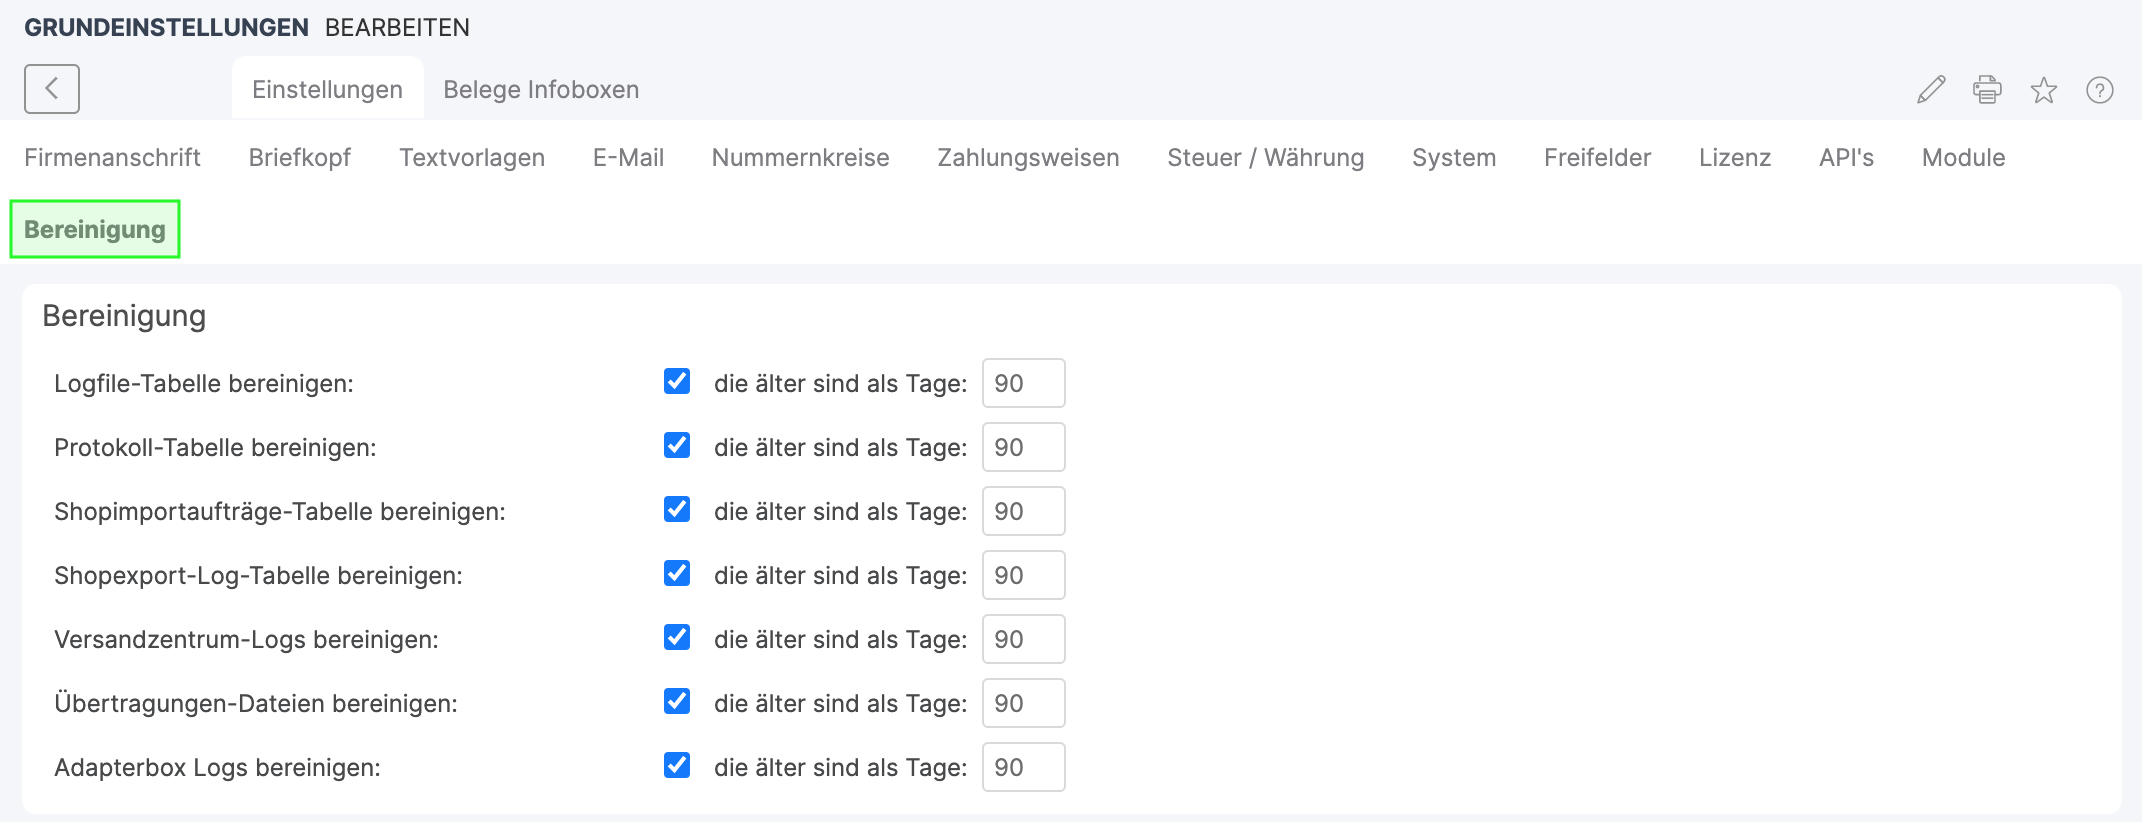Image resolution: width=2142 pixels, height=822 pixels.
Task: Switch to the Belege Infoboxen tab
Action: [x=541, y=89]
